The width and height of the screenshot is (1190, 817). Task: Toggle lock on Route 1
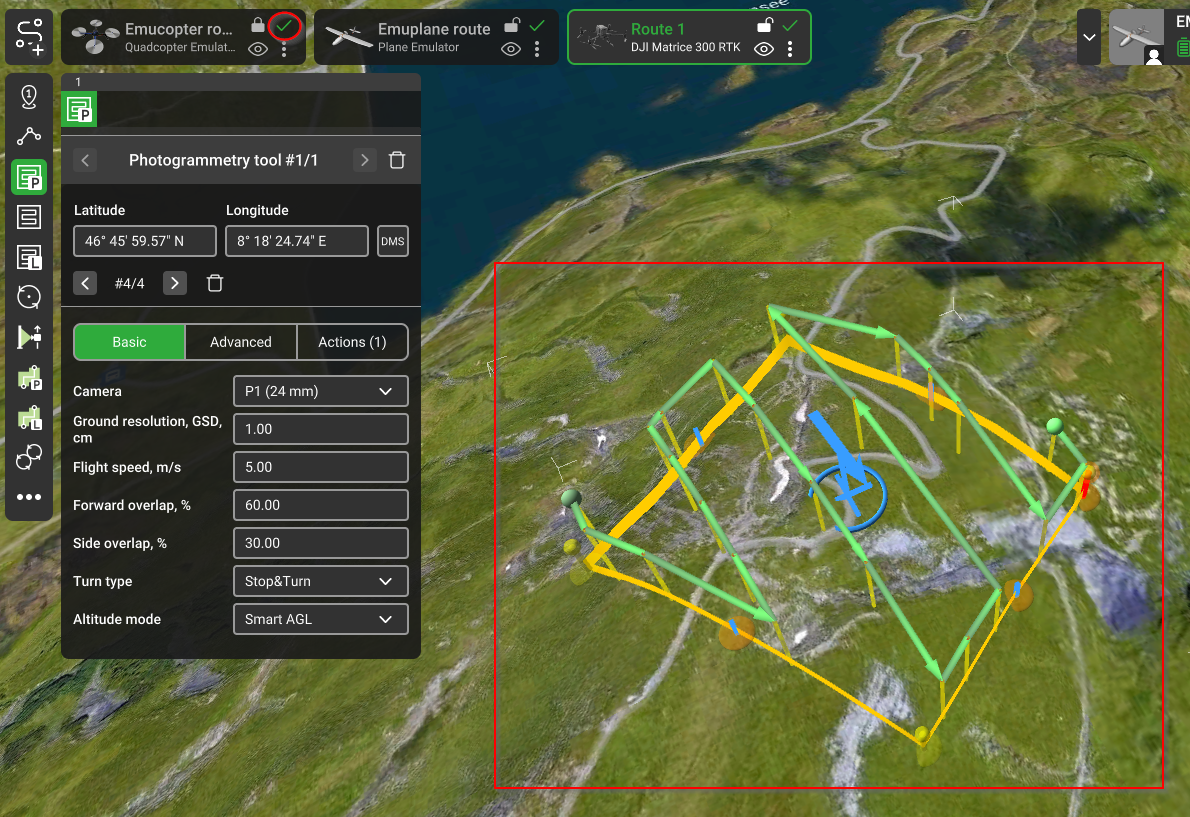[764, 26]
